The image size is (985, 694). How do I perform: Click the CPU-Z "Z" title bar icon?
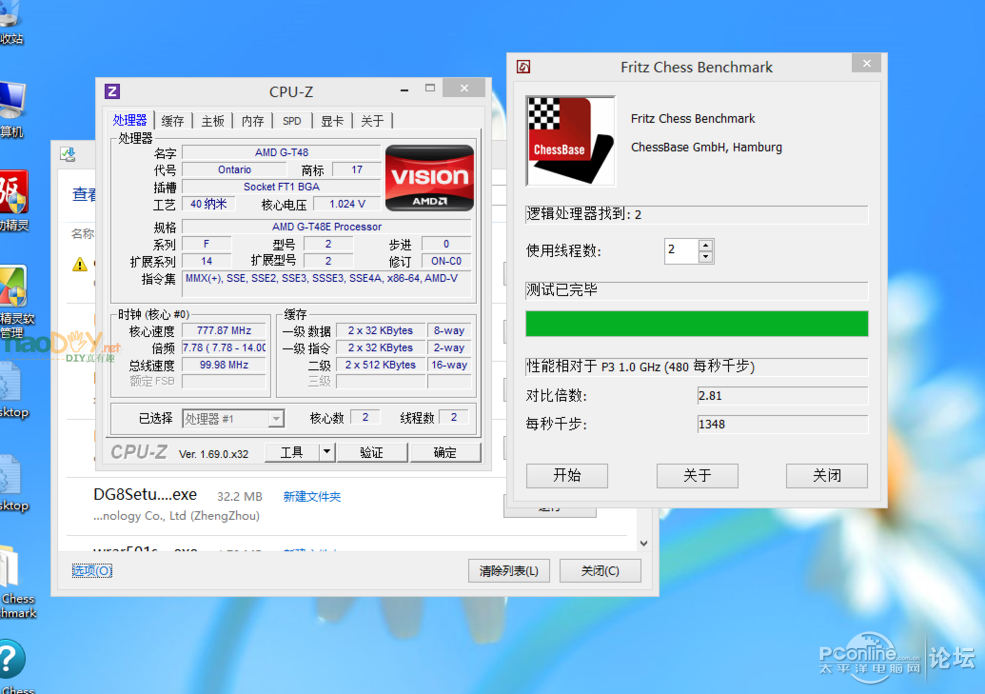click(x=112, y=91)
